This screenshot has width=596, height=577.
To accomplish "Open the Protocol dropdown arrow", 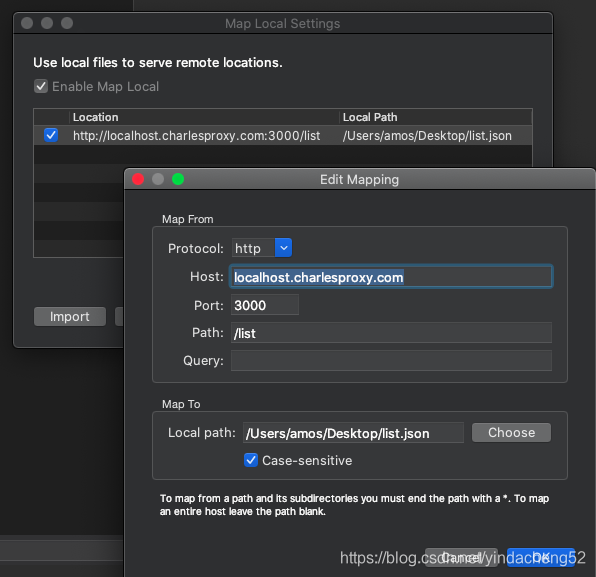I will pos(283,248).
